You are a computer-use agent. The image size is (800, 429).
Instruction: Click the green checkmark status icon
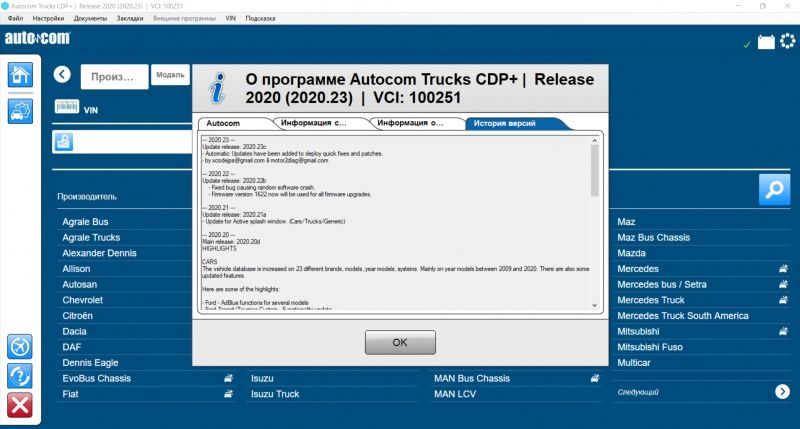coord(747,45)
